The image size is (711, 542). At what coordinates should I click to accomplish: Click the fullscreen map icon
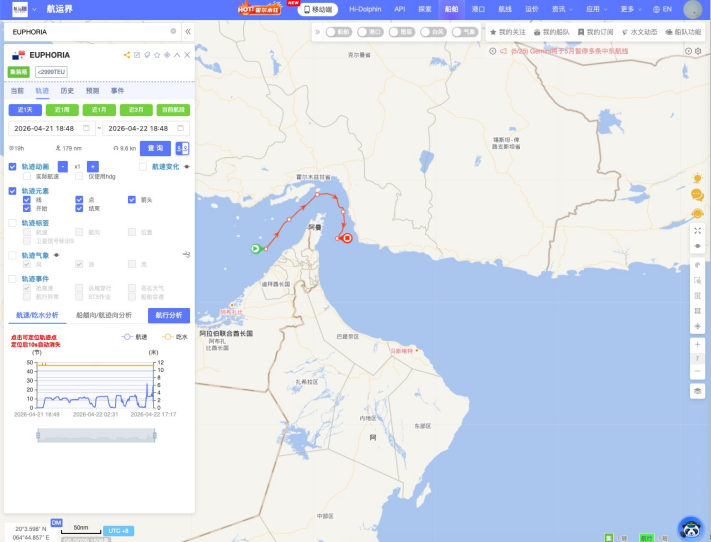tap(697, 230)
